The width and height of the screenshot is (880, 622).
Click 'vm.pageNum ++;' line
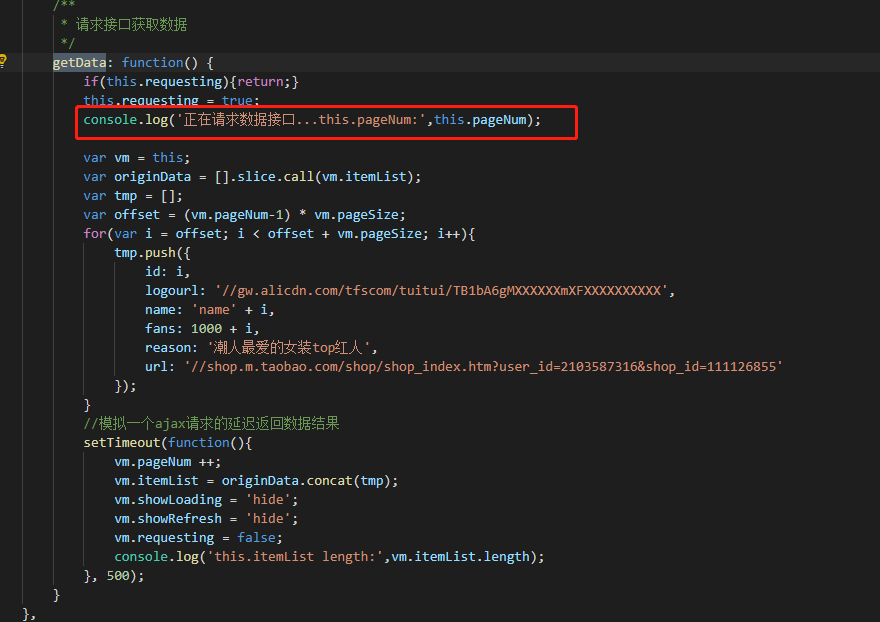point(168,462)
